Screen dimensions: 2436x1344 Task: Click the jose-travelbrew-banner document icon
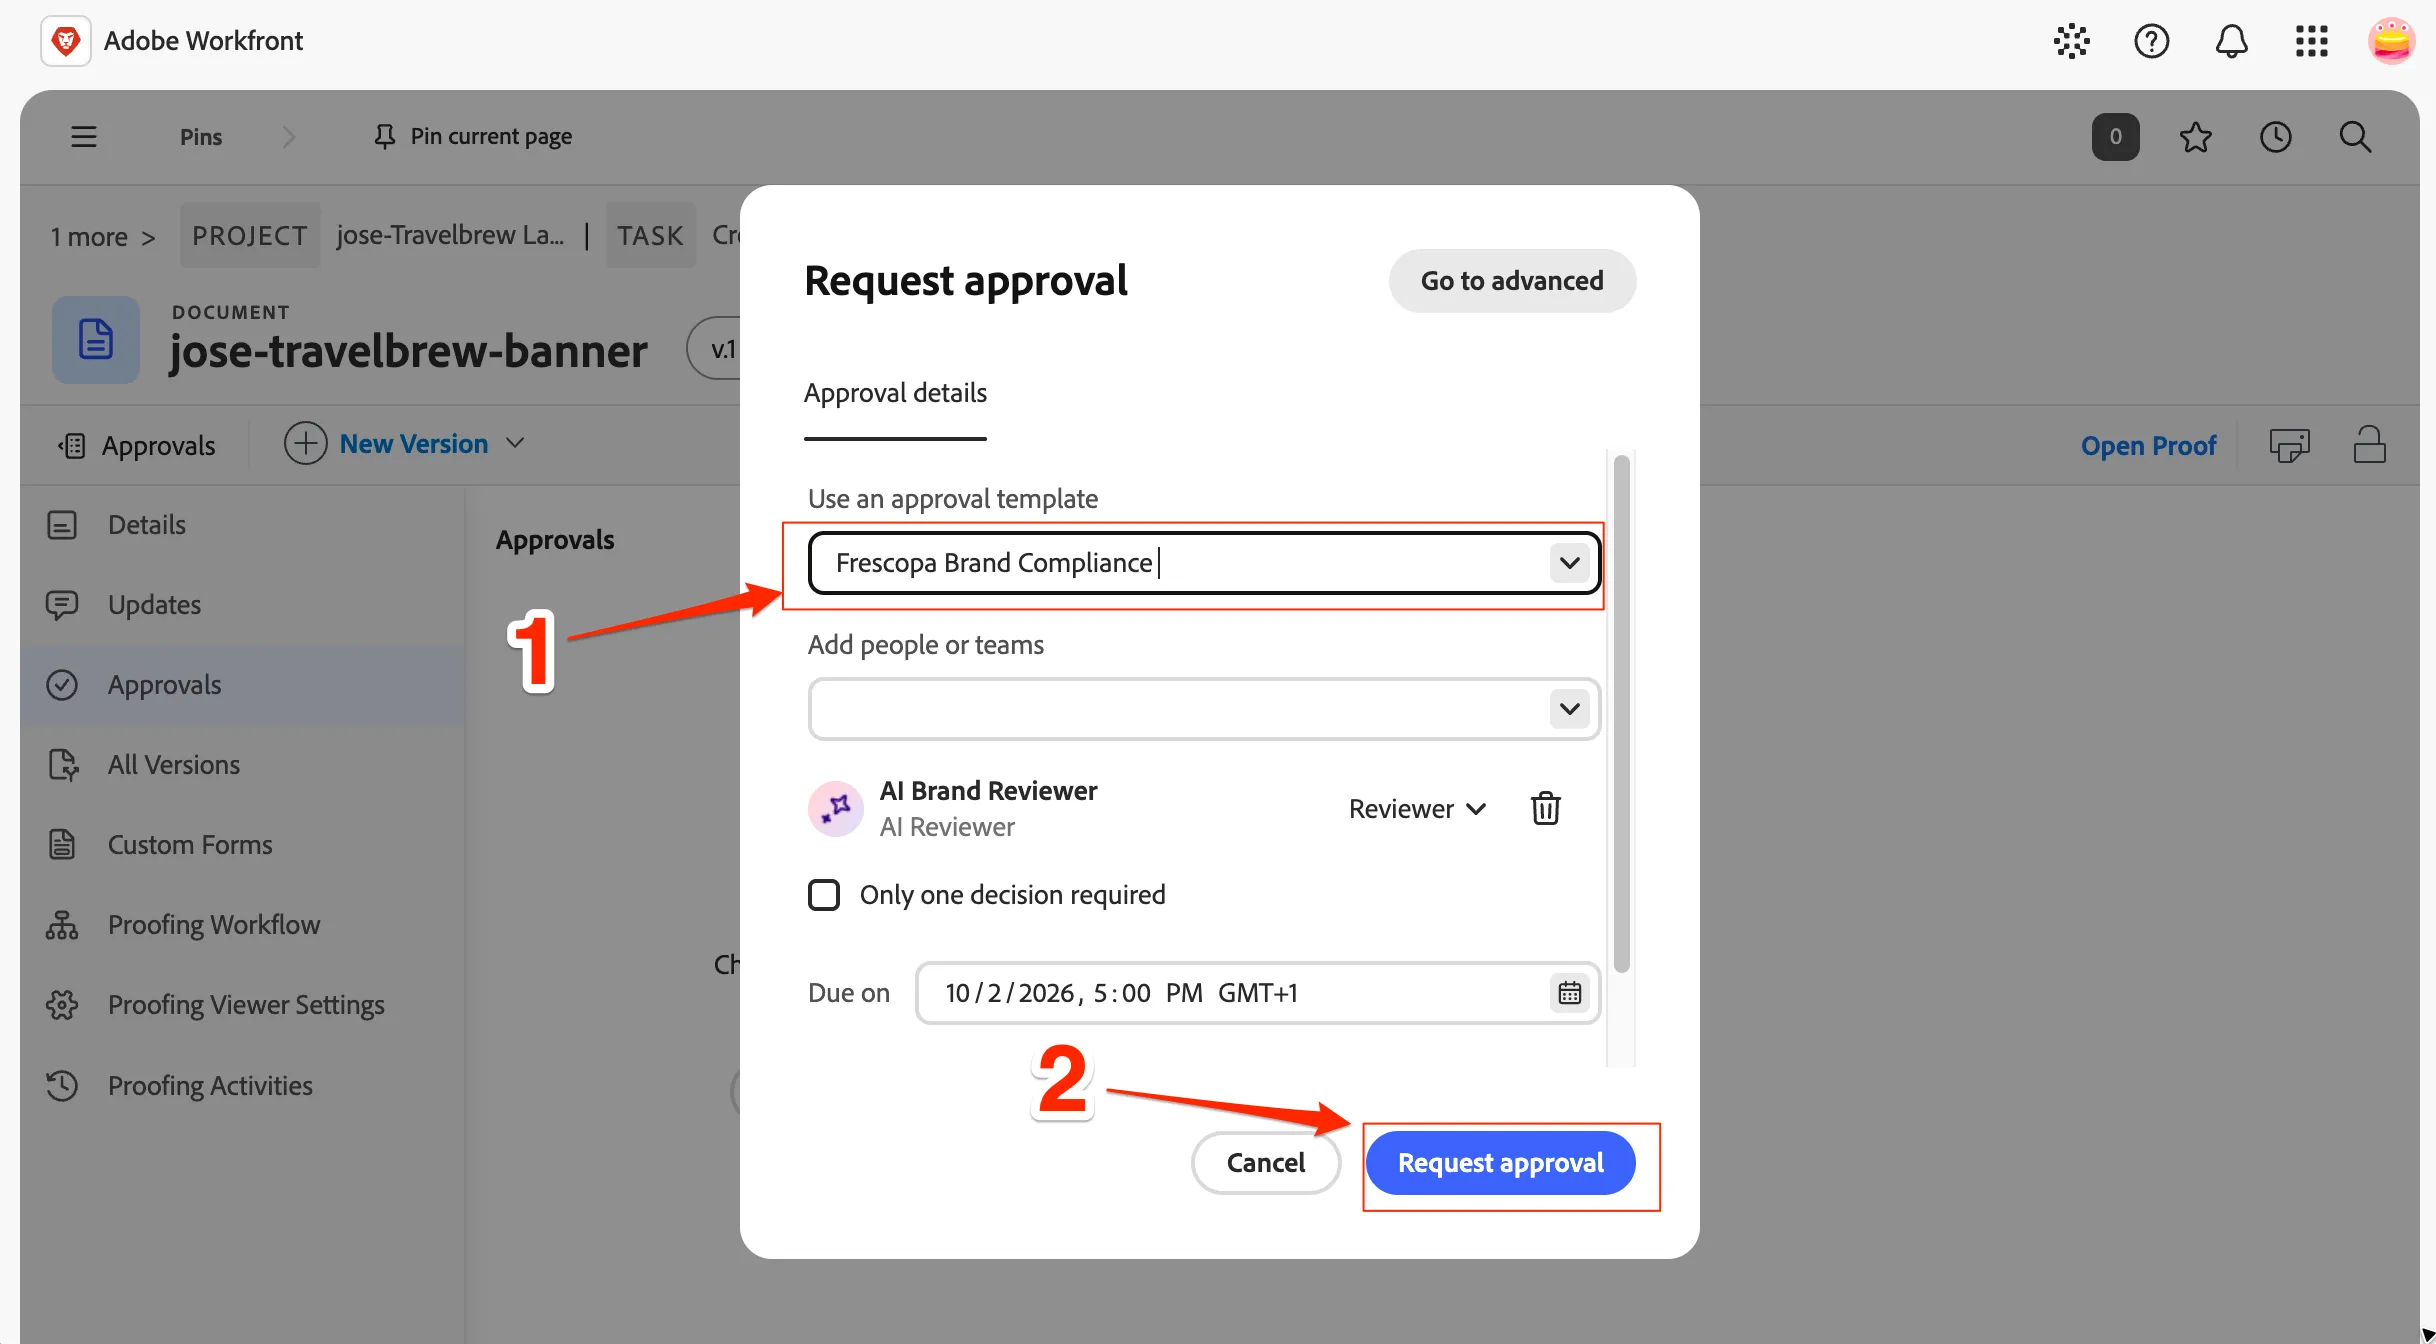pyautogui.click(x=96, y=340)
